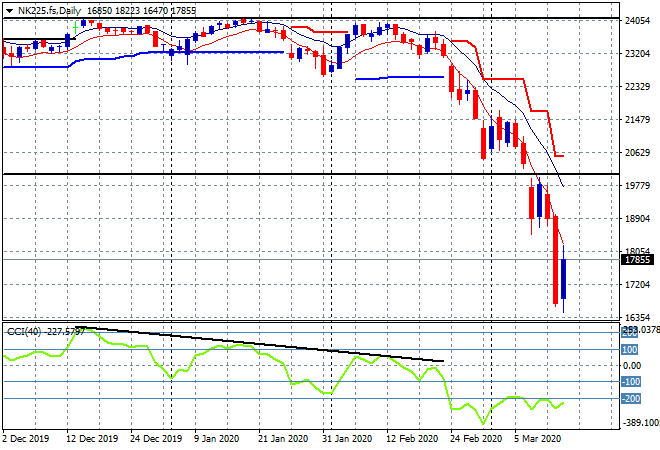Viewport: 660px width, 450px height.
Task: Click the current price label 17855
Action: pos(637,260)
